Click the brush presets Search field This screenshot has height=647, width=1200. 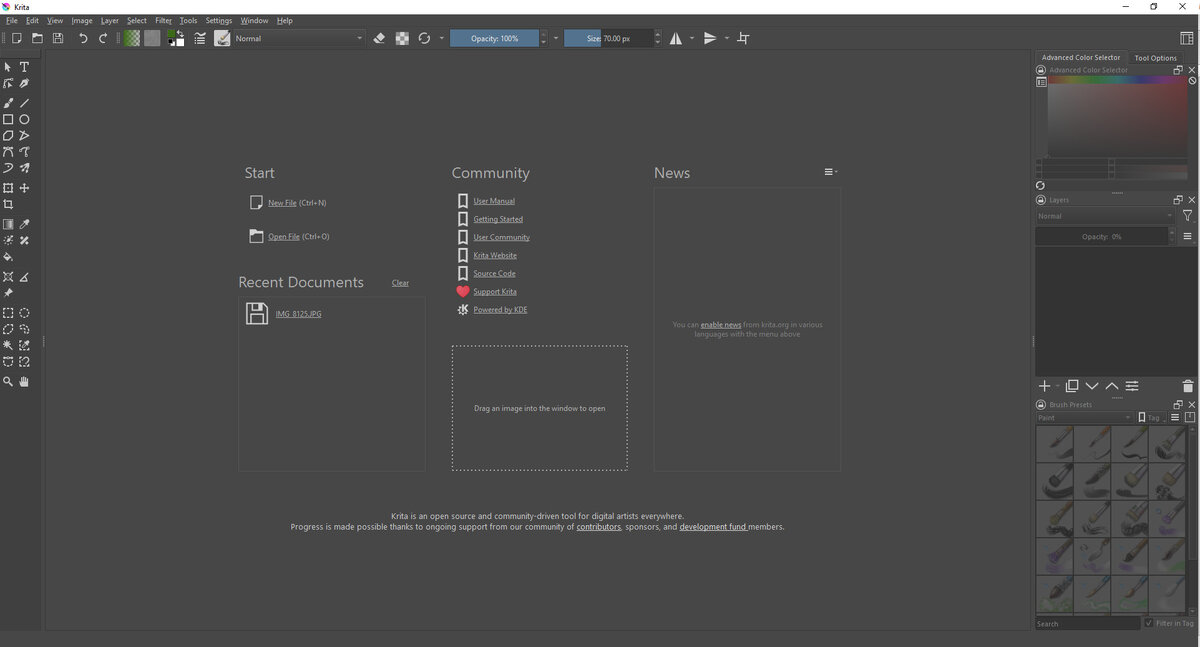1087,623
